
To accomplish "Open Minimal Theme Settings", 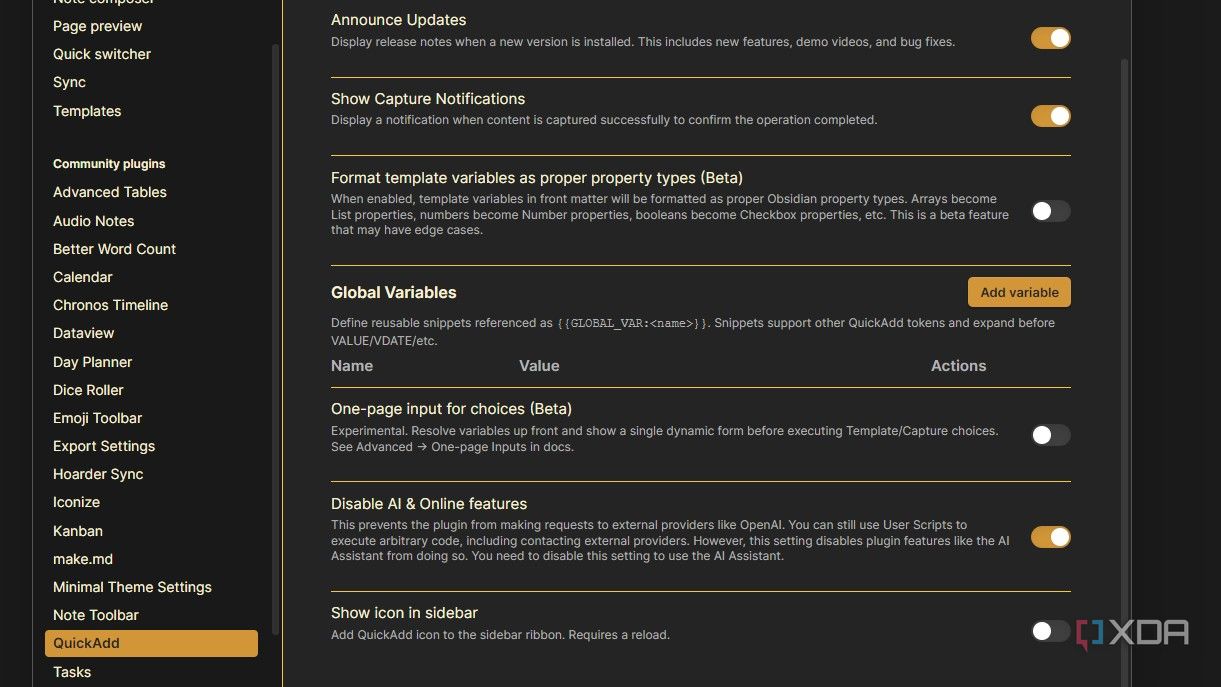I will pos(132,587).
